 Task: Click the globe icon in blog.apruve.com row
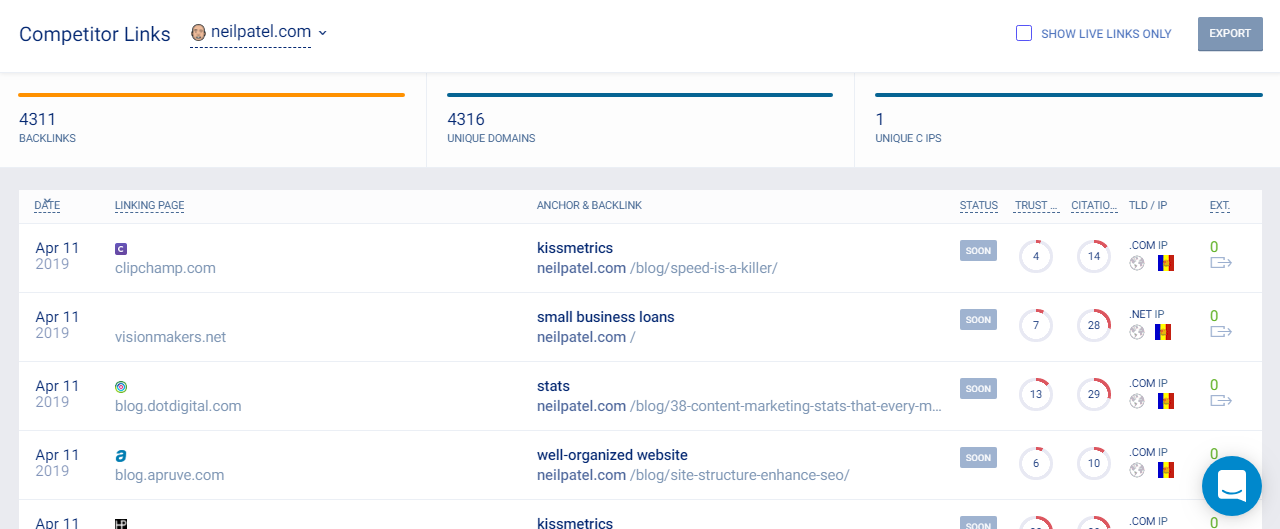point(1137,470)
